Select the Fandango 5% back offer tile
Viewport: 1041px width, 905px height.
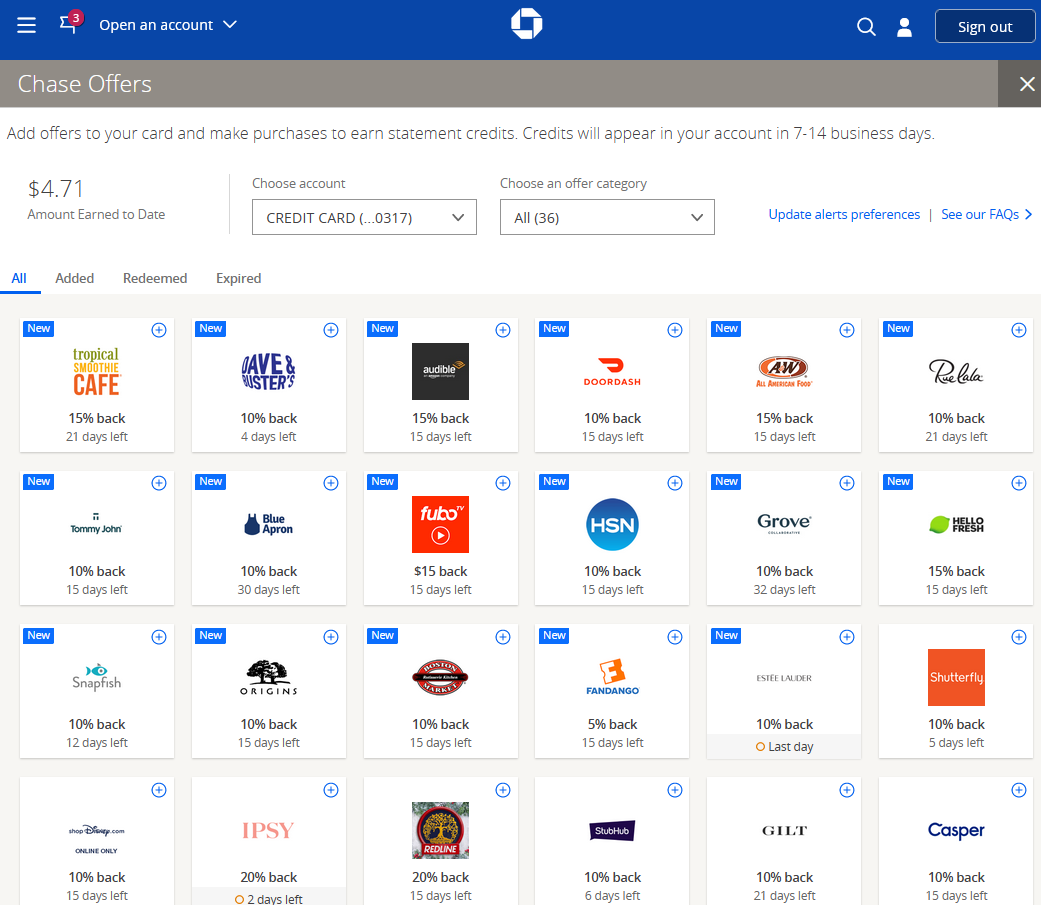coord(611,690)
